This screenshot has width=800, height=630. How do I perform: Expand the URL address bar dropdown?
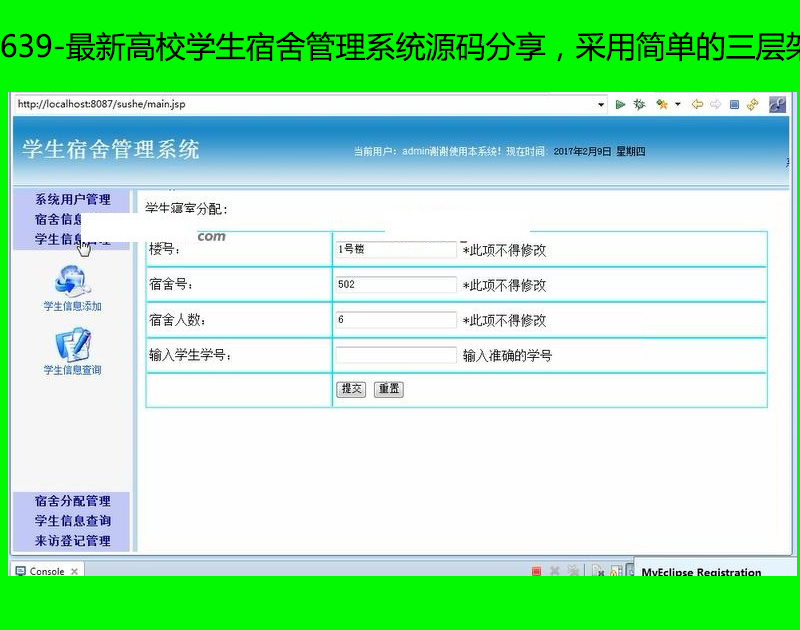coord(601,105)
